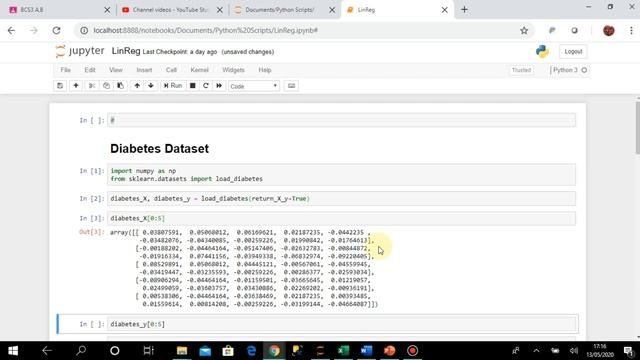Image resolution: width=640 pixels, height=360 pixels.
Task: Save notebook with the floppy disk icon
Action: click(x=60, y=86)
